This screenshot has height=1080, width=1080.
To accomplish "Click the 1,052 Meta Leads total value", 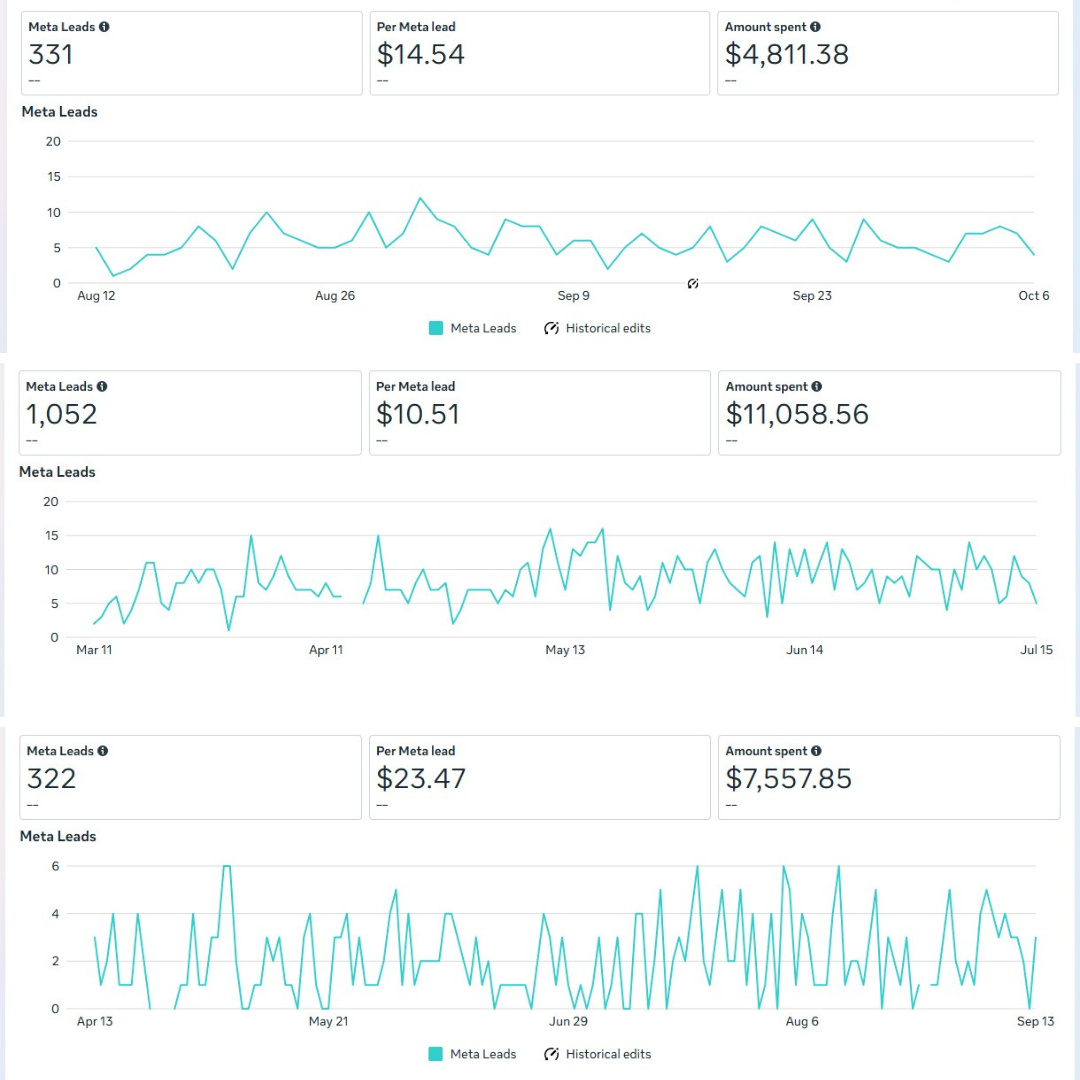I will point(62,414).
